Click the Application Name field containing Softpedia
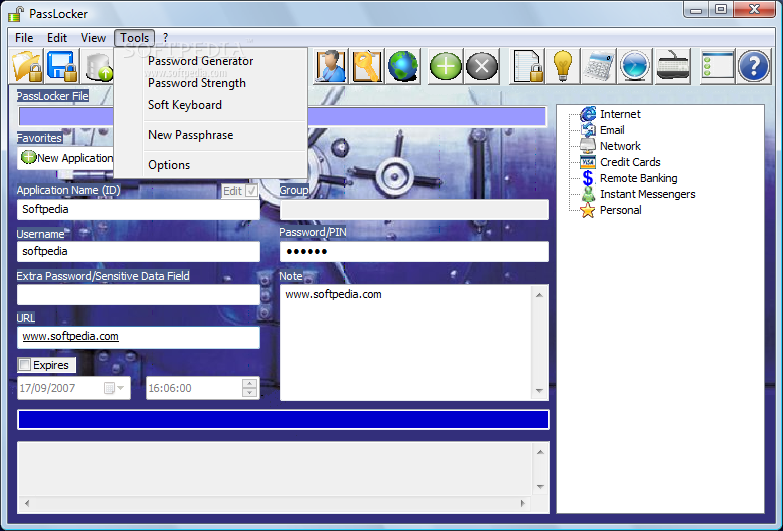 [x=138, y=209]
